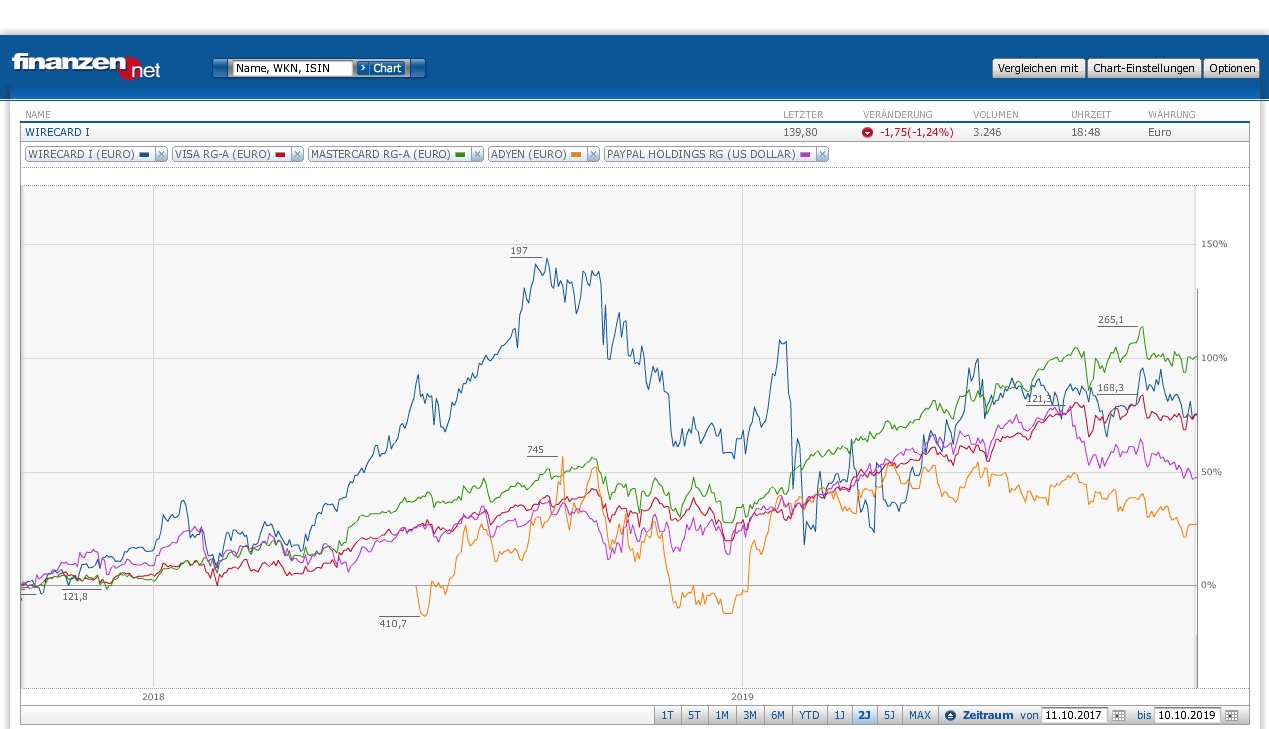Click the 2018 year marker on the axis

coord(153,697)
